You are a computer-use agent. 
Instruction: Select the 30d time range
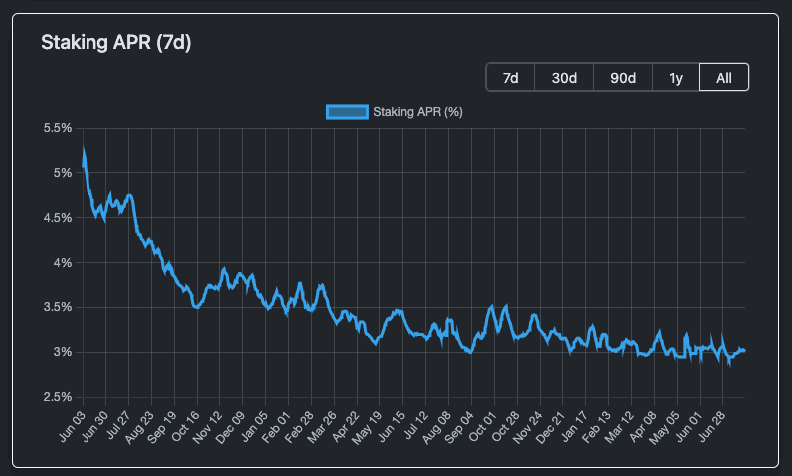click(x=564, y=78)
